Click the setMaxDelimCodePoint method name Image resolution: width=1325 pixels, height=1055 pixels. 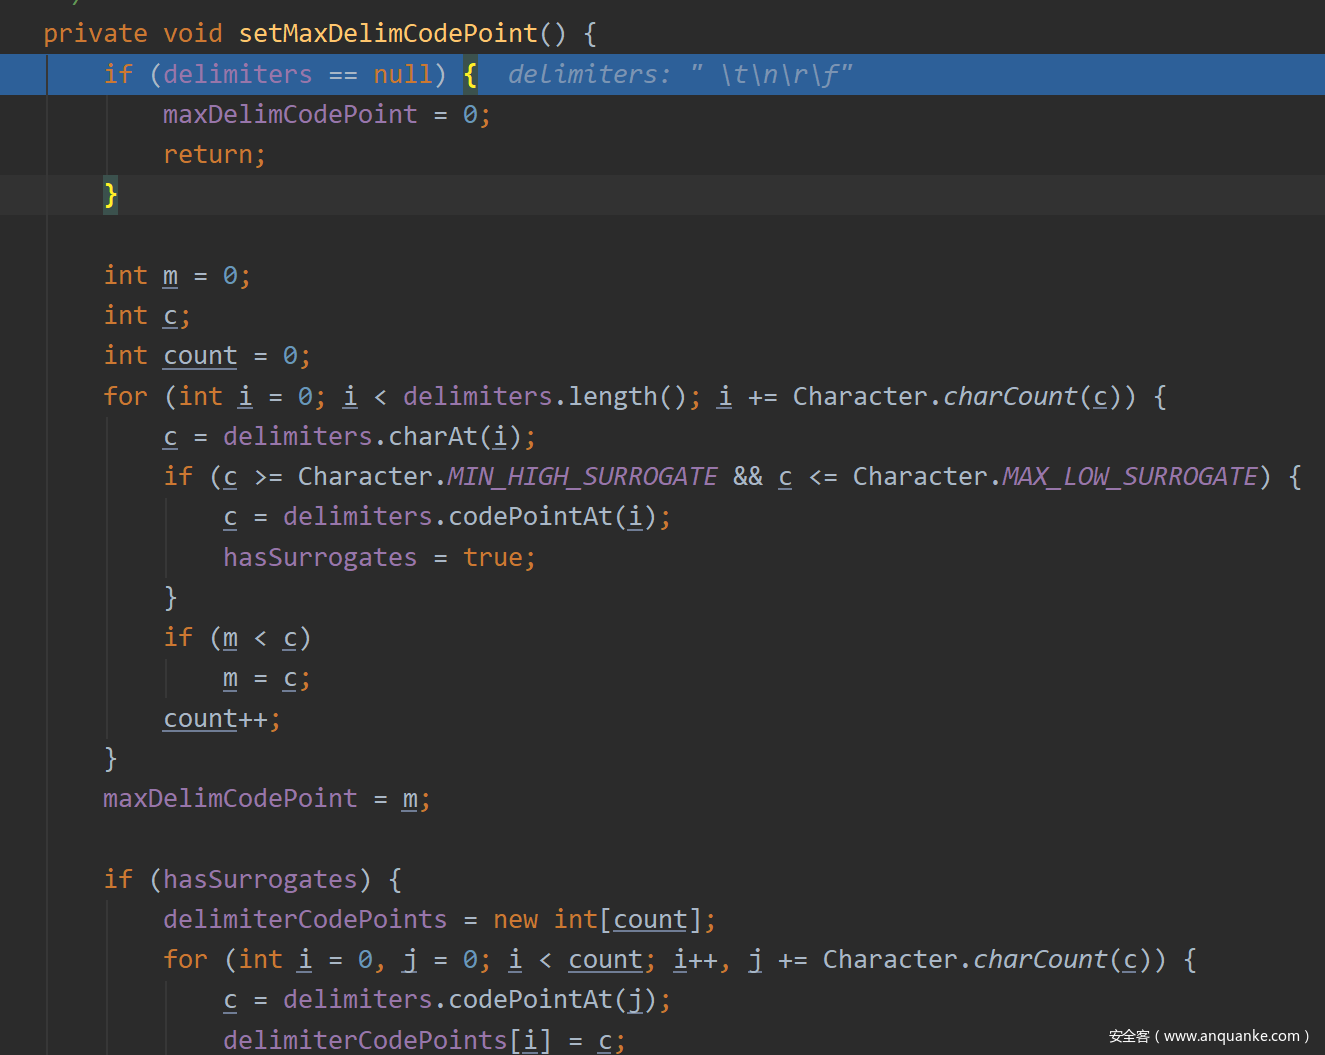[x=388, y=34]
